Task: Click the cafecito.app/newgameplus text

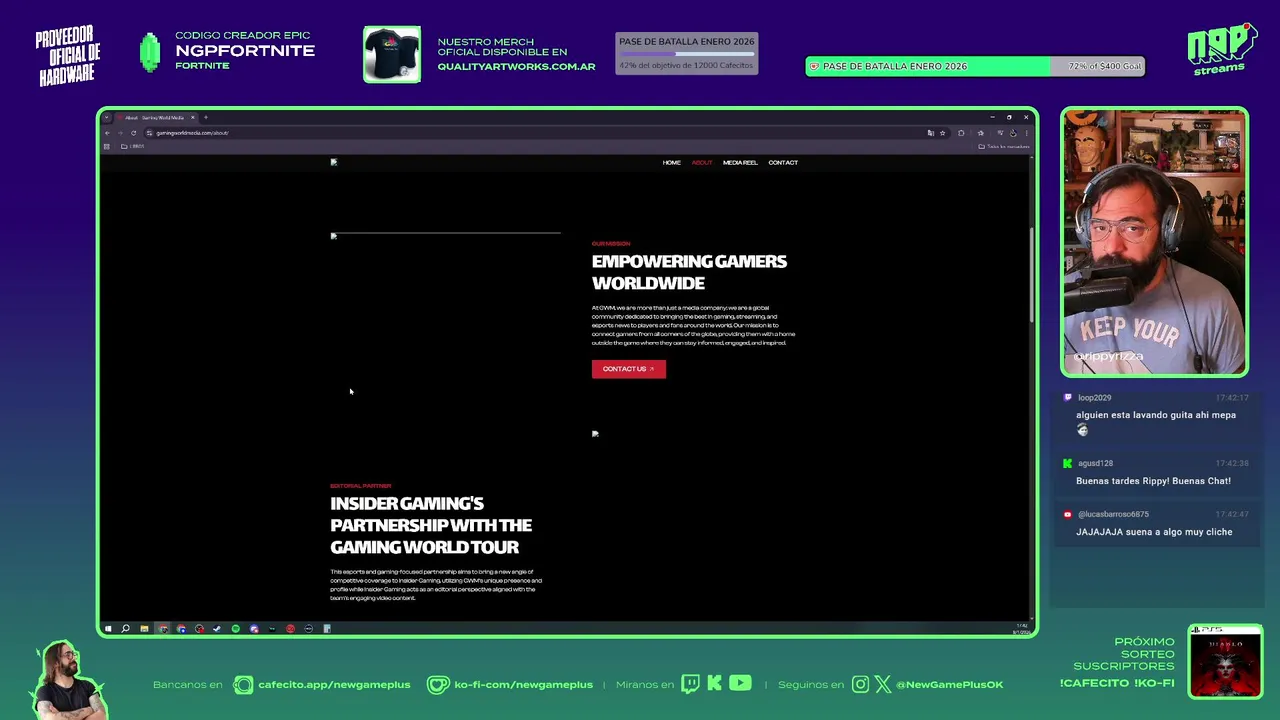Action: pos(334,685)
